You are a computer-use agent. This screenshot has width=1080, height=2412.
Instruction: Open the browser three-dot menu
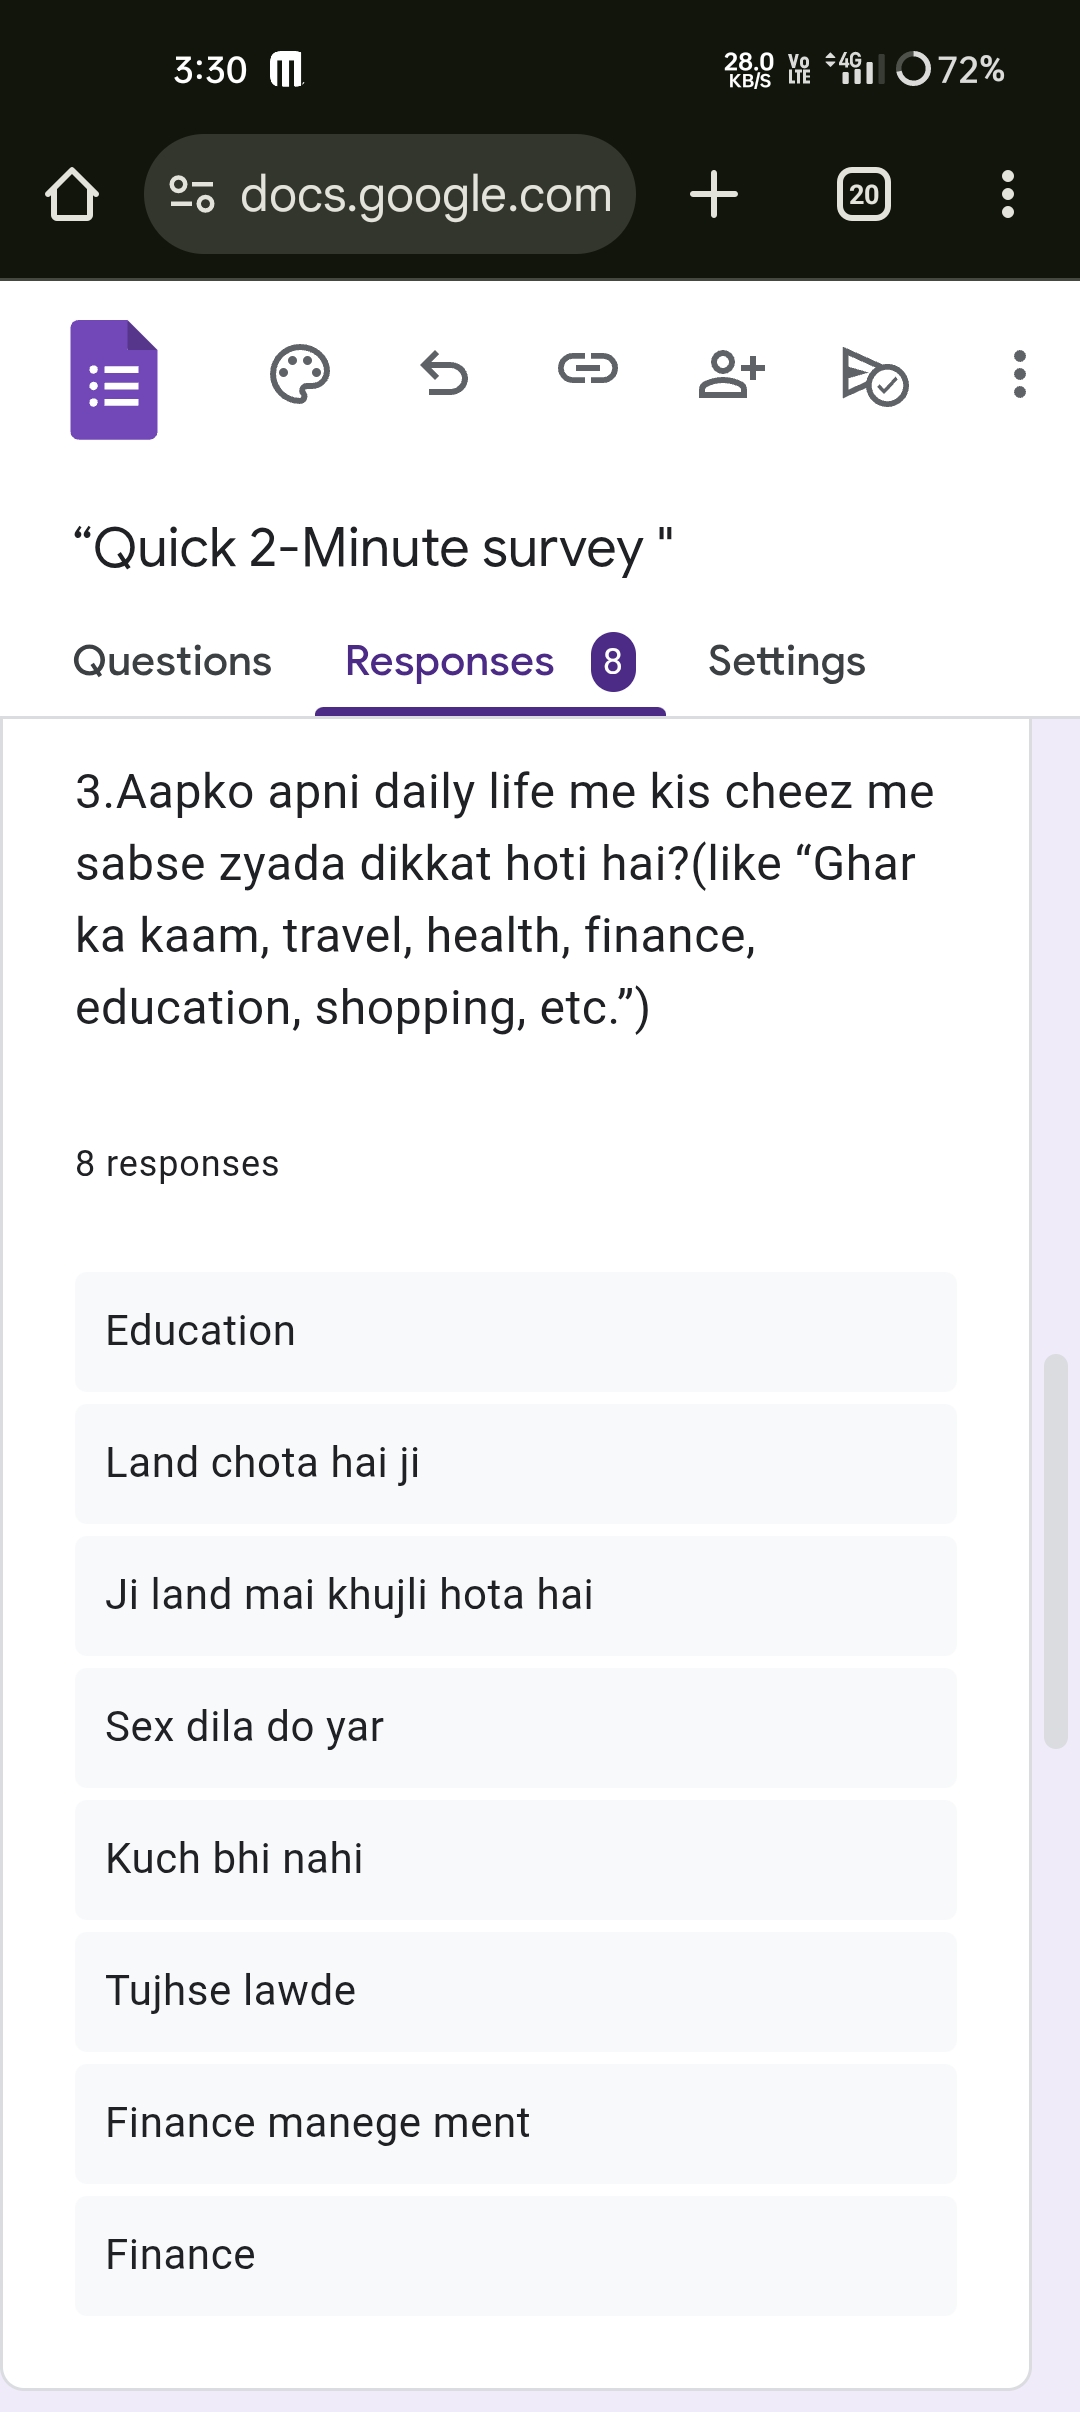(x=1007, y=194)
